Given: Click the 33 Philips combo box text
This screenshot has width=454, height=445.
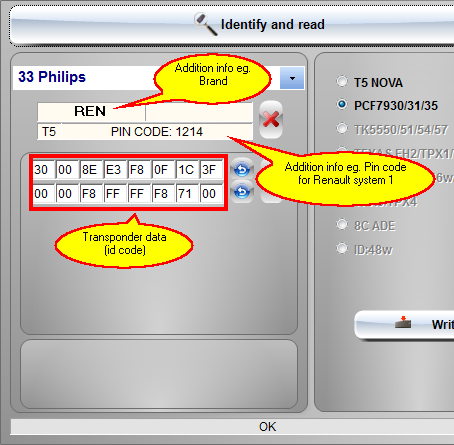Looking at the screenshot, I should (52, 77).
